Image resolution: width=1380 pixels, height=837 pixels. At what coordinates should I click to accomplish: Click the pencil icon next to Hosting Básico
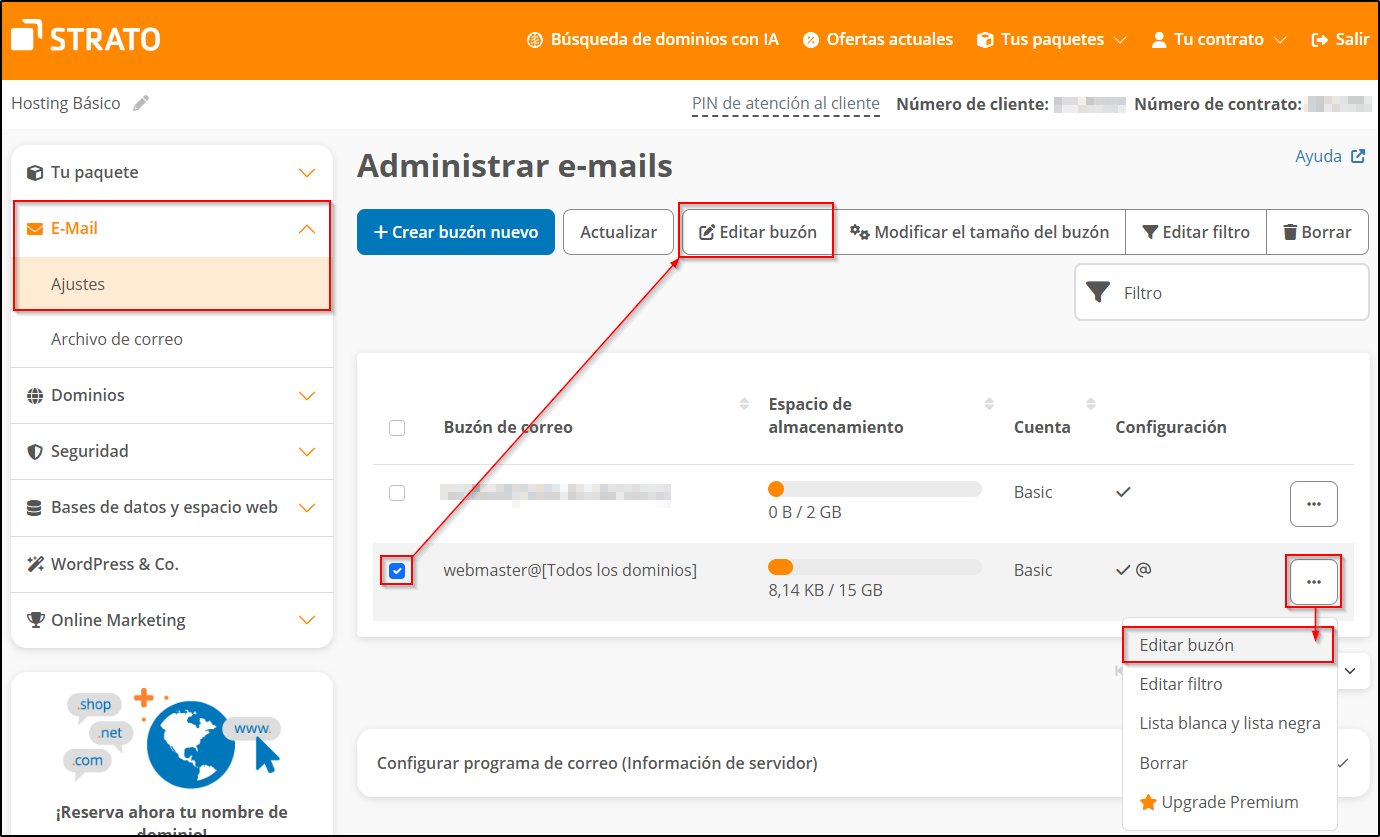click(141, 103)
